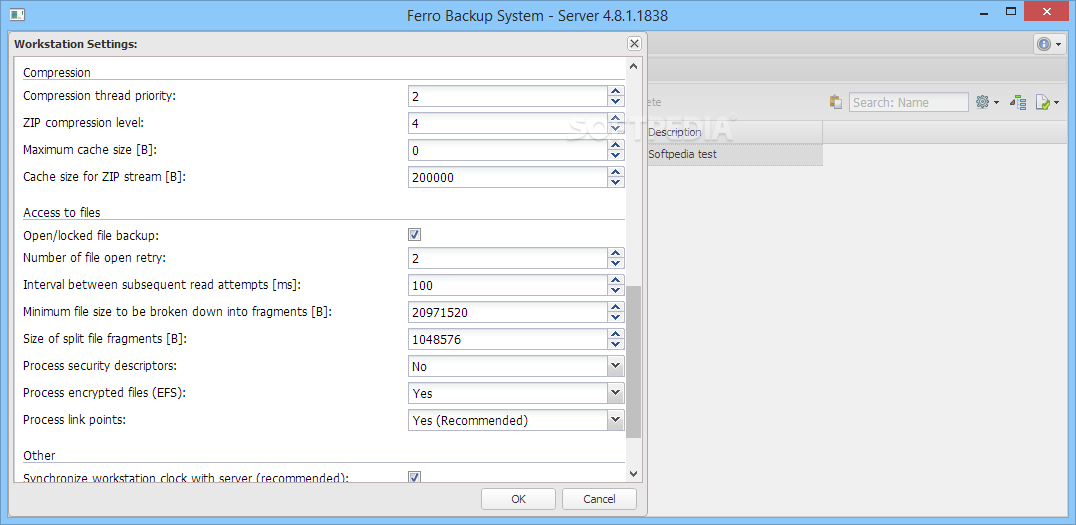Expand the arrow next to info icon
1076x525 pixels.
[1058, 45]
